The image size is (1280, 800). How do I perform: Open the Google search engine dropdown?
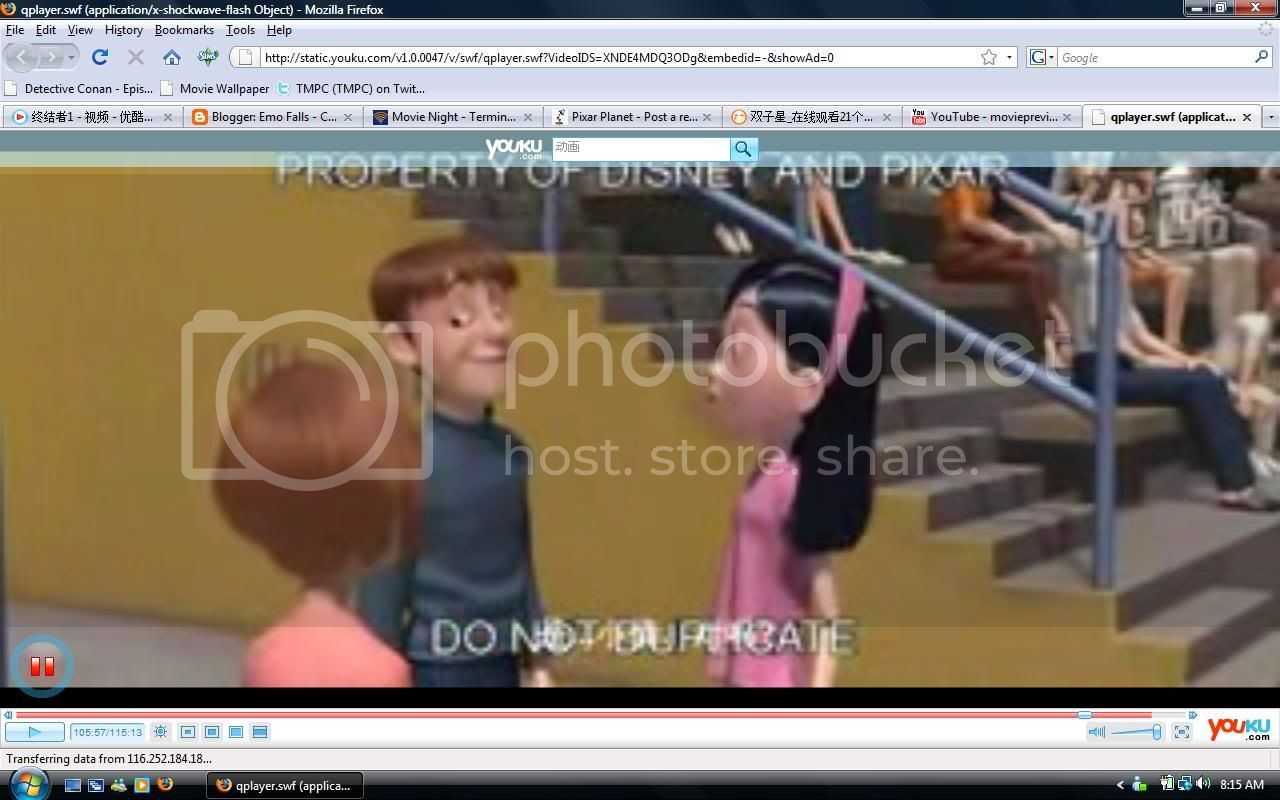click(x=1041, y=57)
